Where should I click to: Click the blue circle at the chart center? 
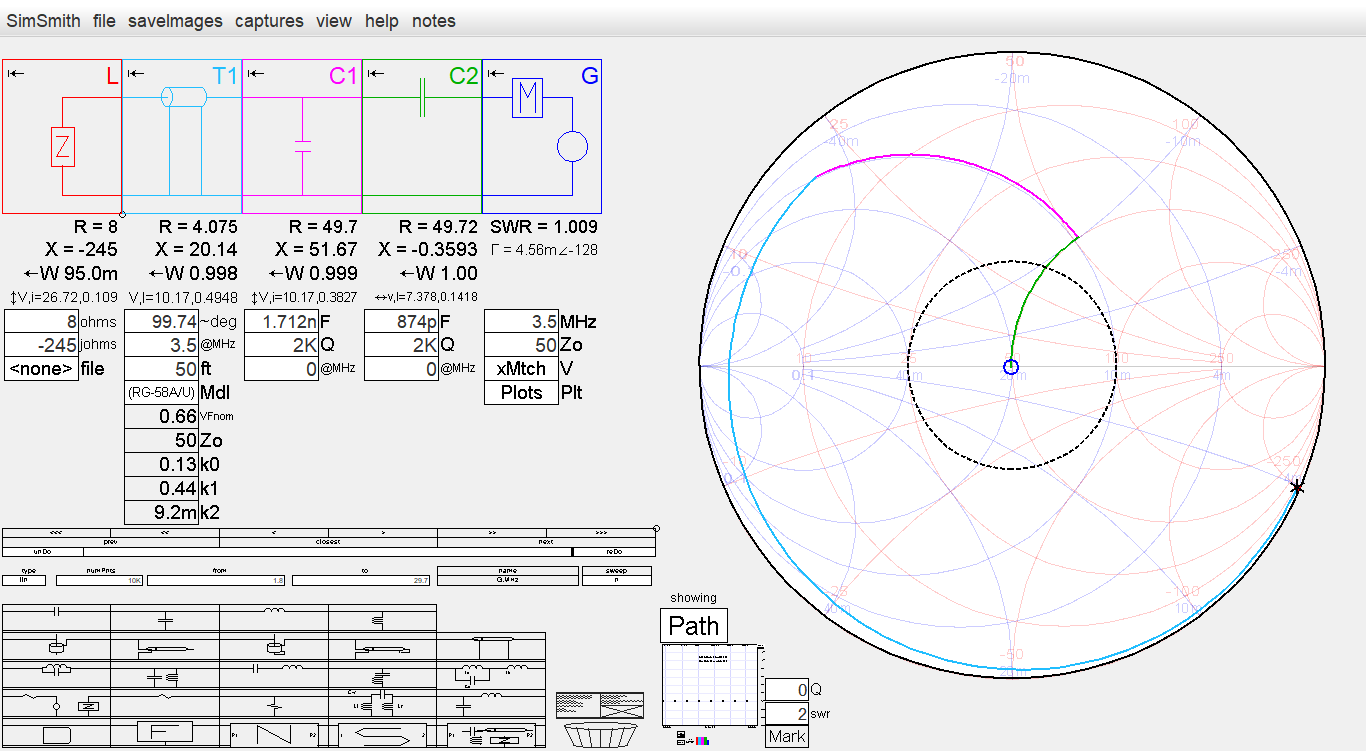pos(1010,366)
